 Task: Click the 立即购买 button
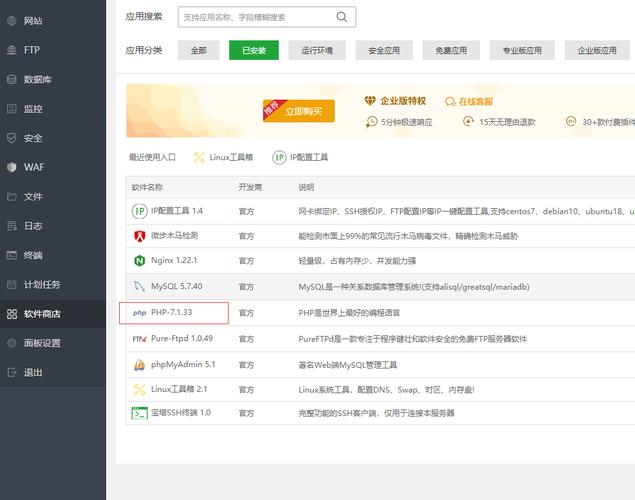point(299,111)
